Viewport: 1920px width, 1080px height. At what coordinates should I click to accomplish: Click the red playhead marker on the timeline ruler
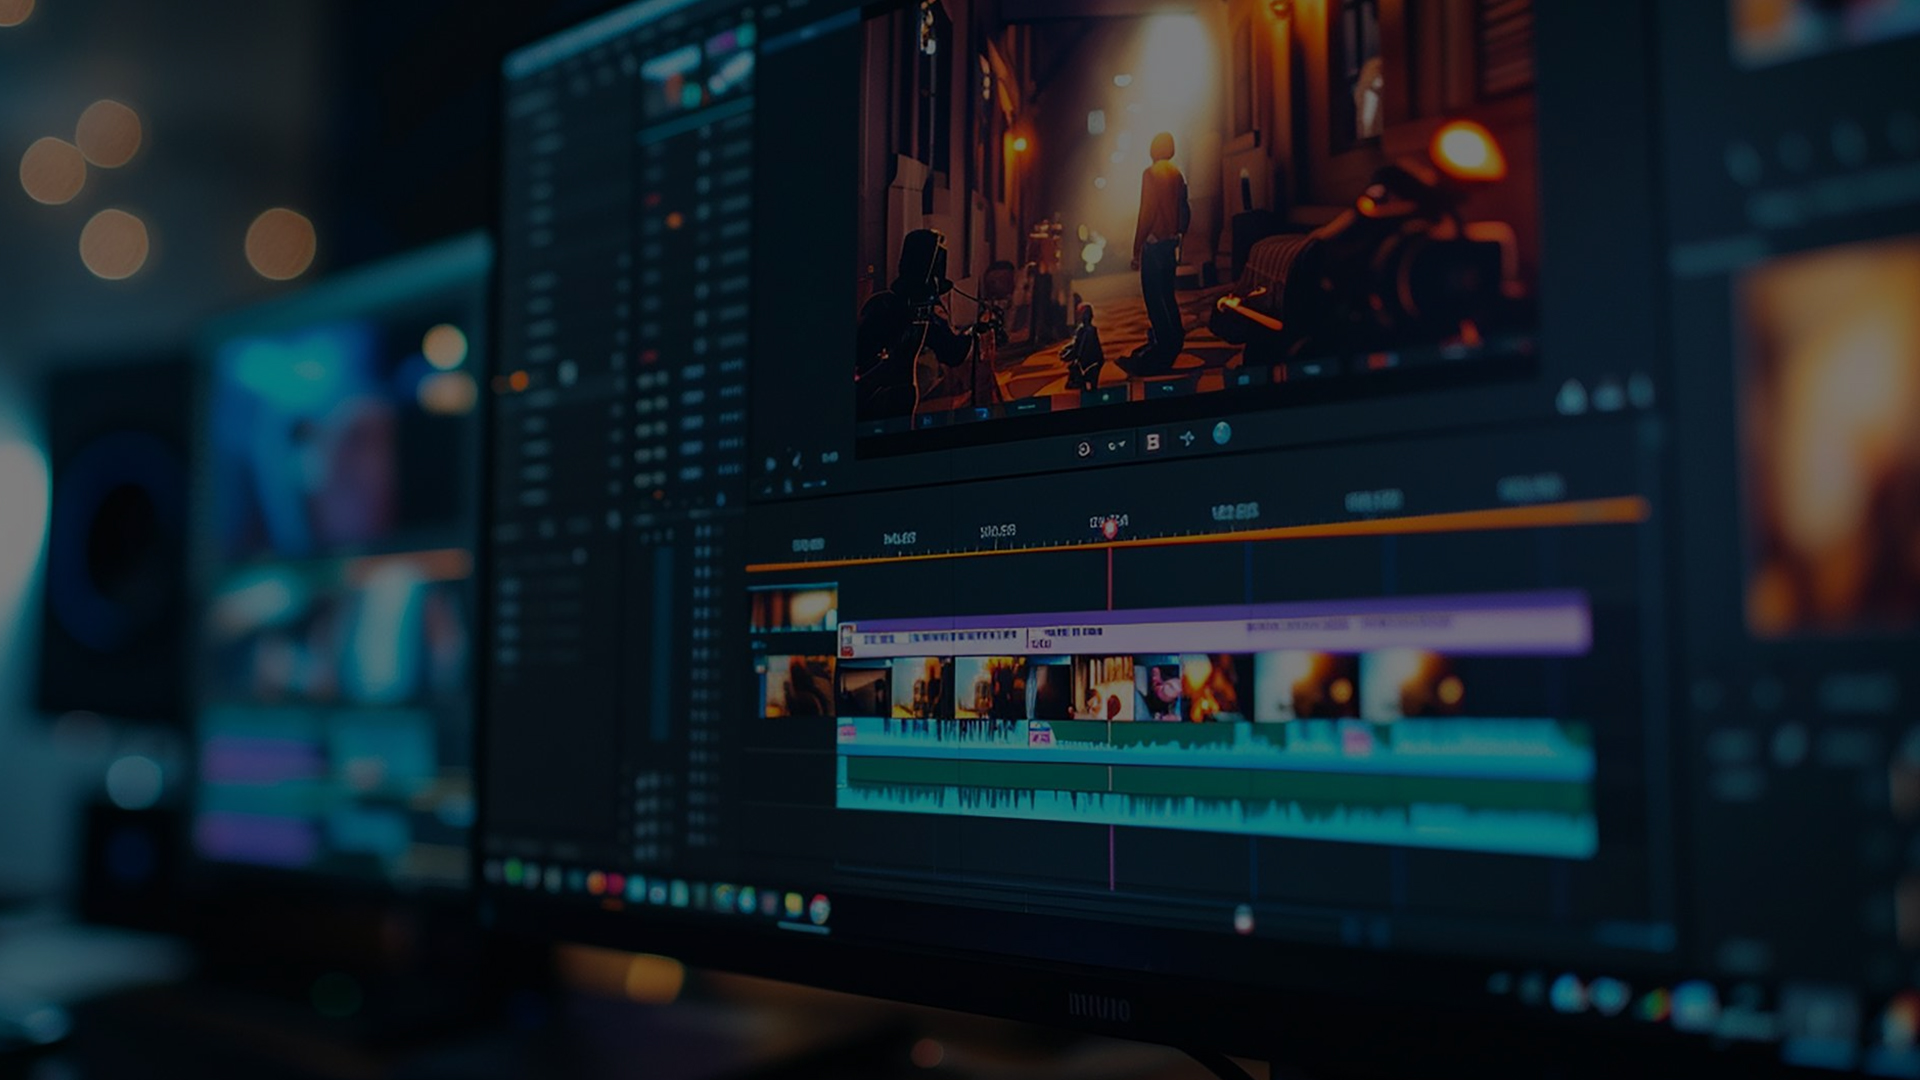[x=1109, y=529]
